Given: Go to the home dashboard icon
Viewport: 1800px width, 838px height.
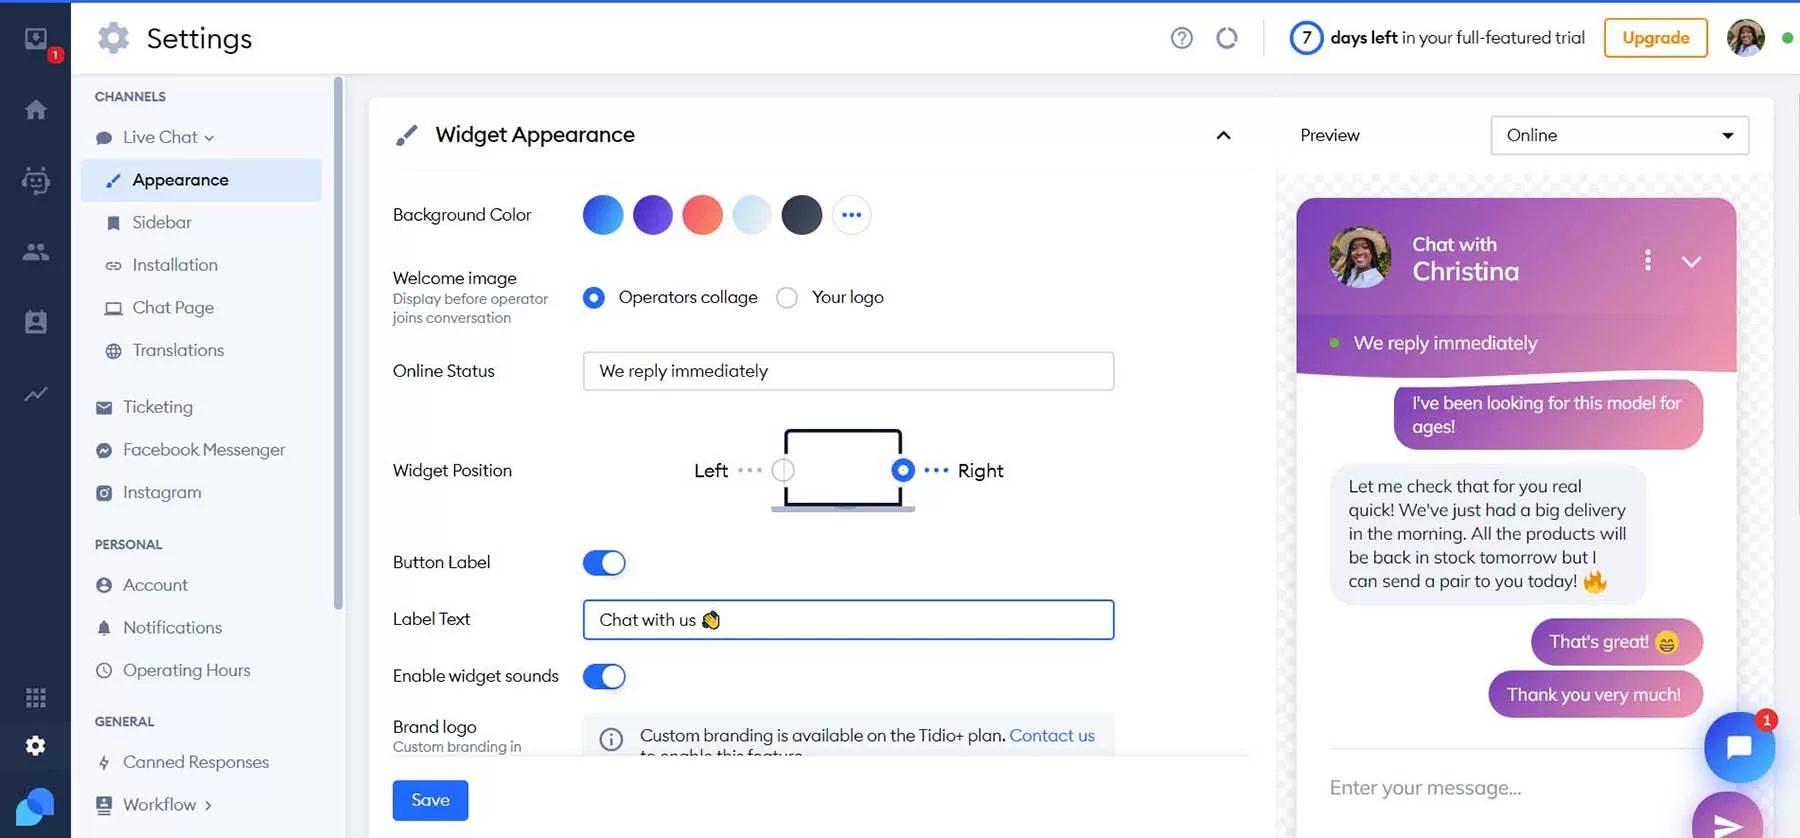Looking at the screenshot, I should click(x=36, y=110).
